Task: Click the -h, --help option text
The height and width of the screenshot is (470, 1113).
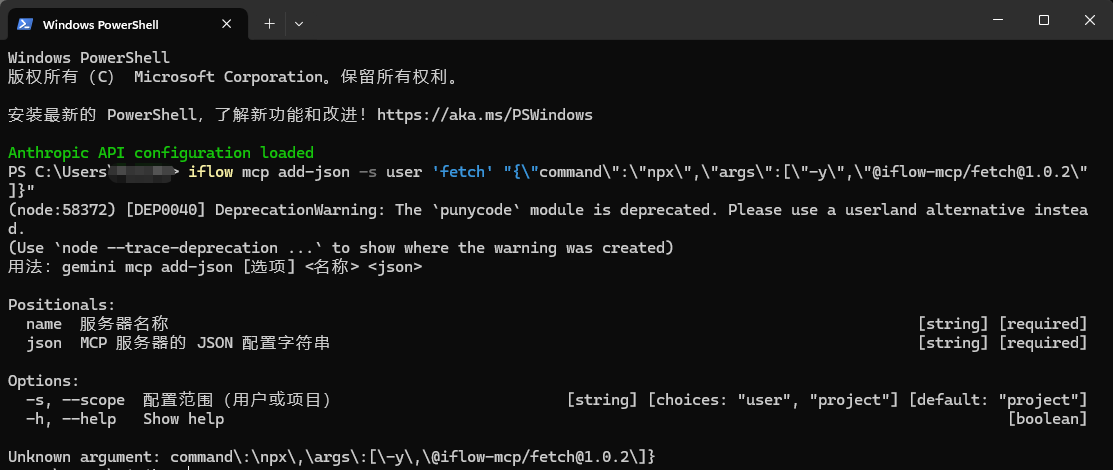Action: tap(71, 419)
